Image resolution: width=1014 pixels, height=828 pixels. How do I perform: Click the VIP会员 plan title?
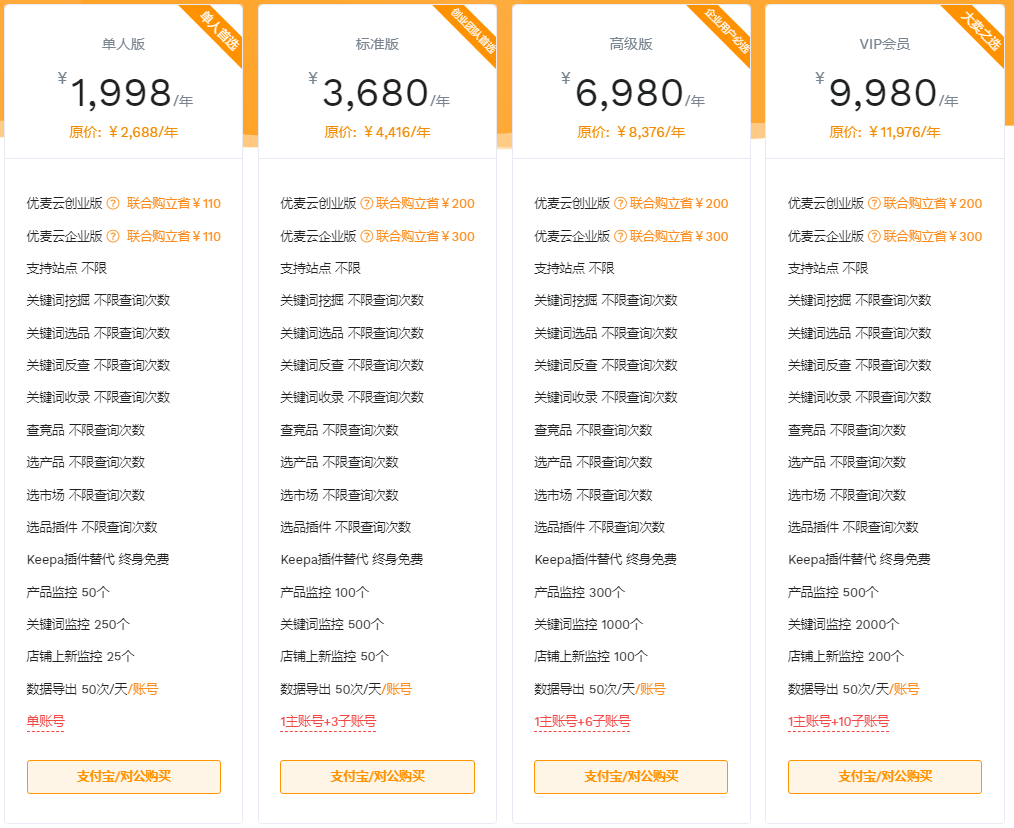point(884,44)
